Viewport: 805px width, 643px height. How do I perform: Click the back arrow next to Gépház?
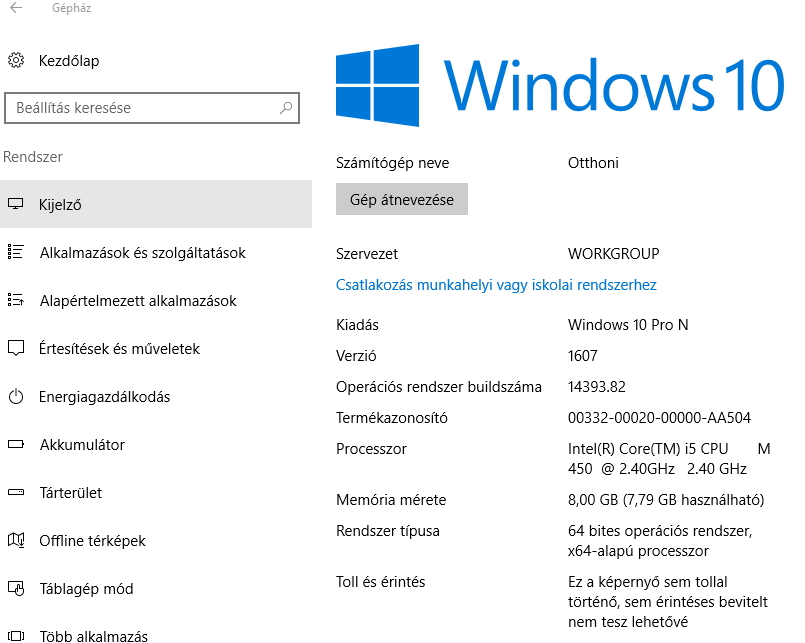coord(16,8)
